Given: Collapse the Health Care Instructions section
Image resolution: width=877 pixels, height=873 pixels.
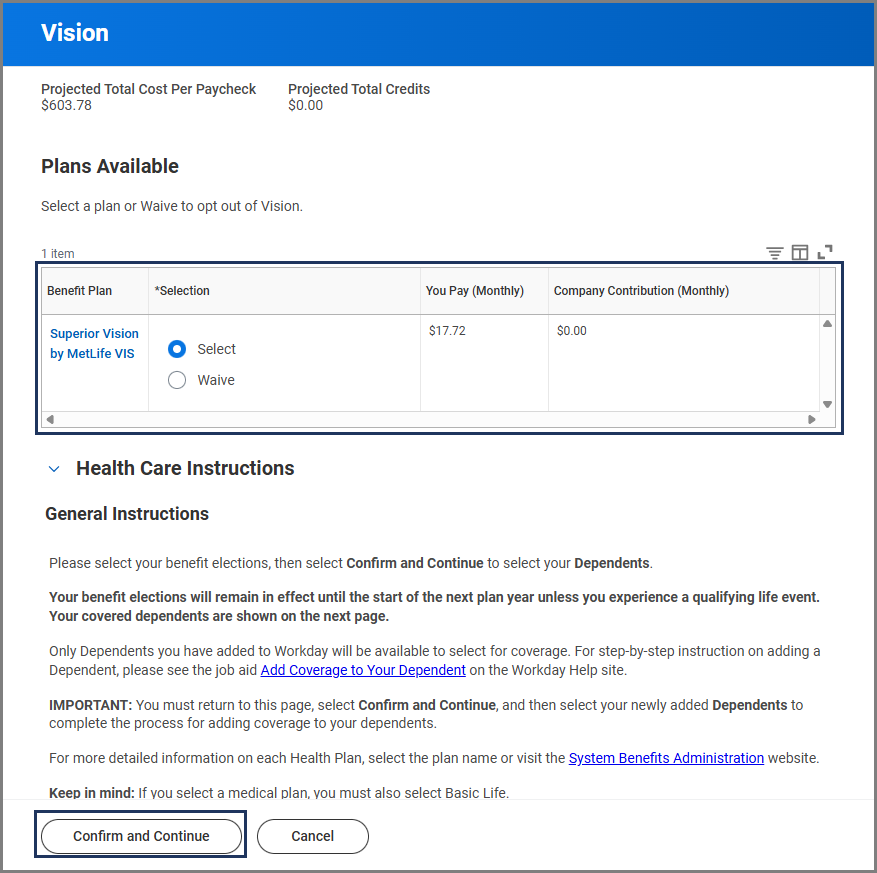Looking at the screenshot, I should click(x=55, y=469).
